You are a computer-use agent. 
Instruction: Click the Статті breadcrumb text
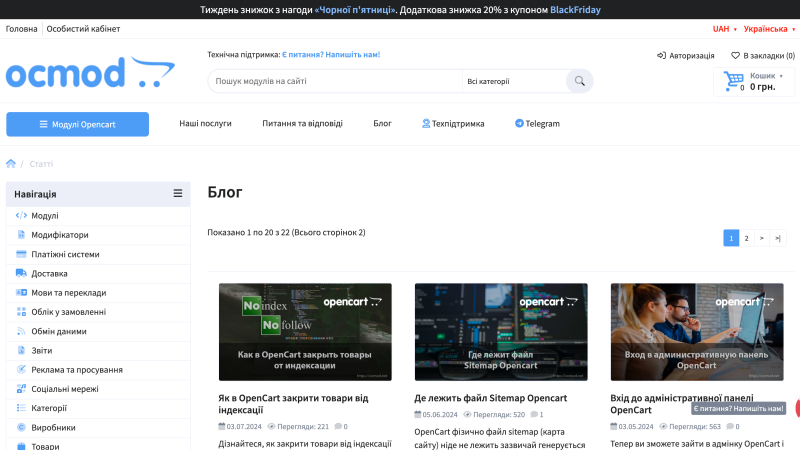coord(41,164)
